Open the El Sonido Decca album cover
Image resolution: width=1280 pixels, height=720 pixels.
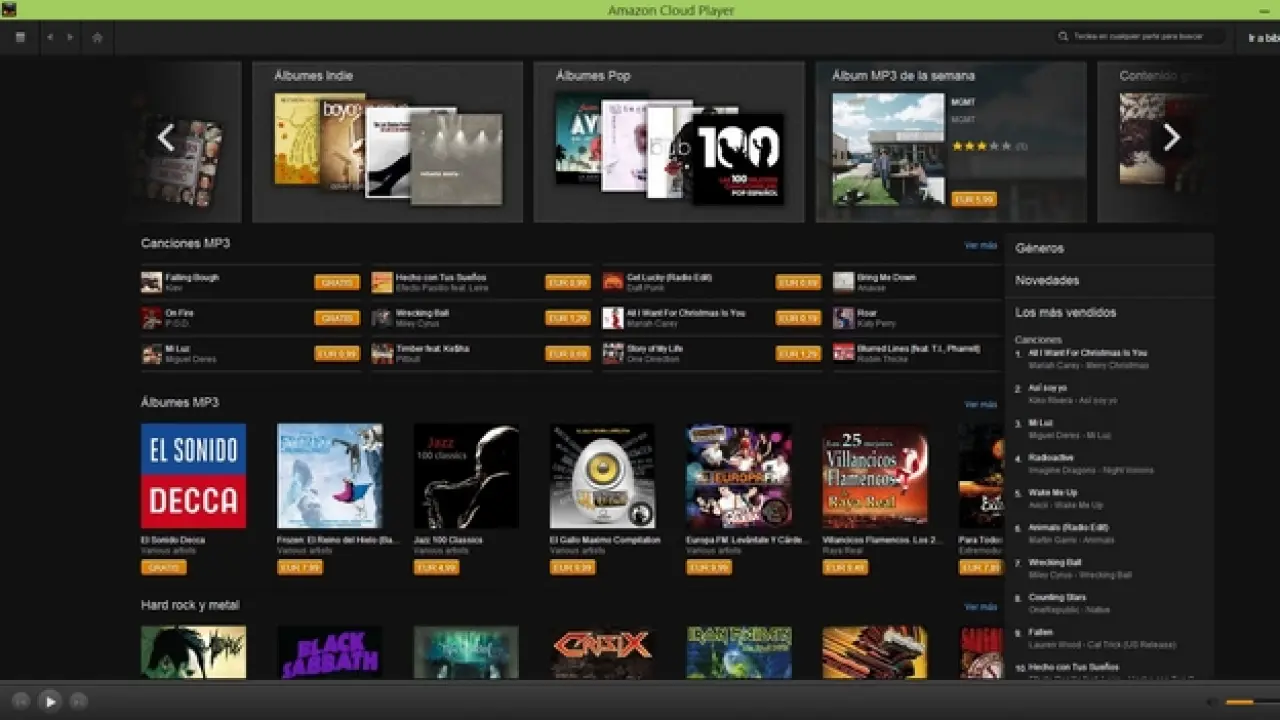pos(193,476)
